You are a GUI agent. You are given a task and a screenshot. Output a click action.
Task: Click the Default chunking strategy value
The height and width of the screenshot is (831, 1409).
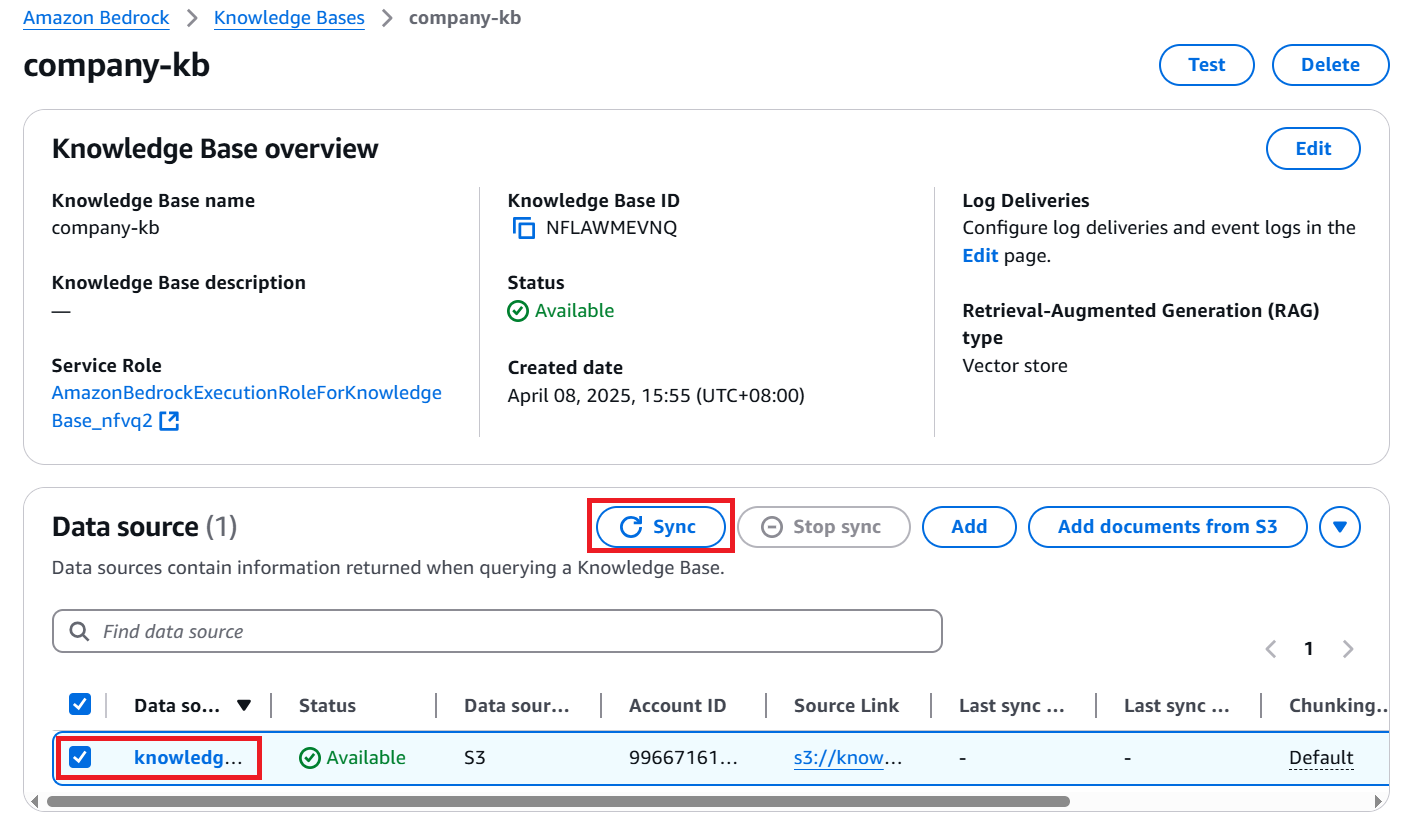1321,758
